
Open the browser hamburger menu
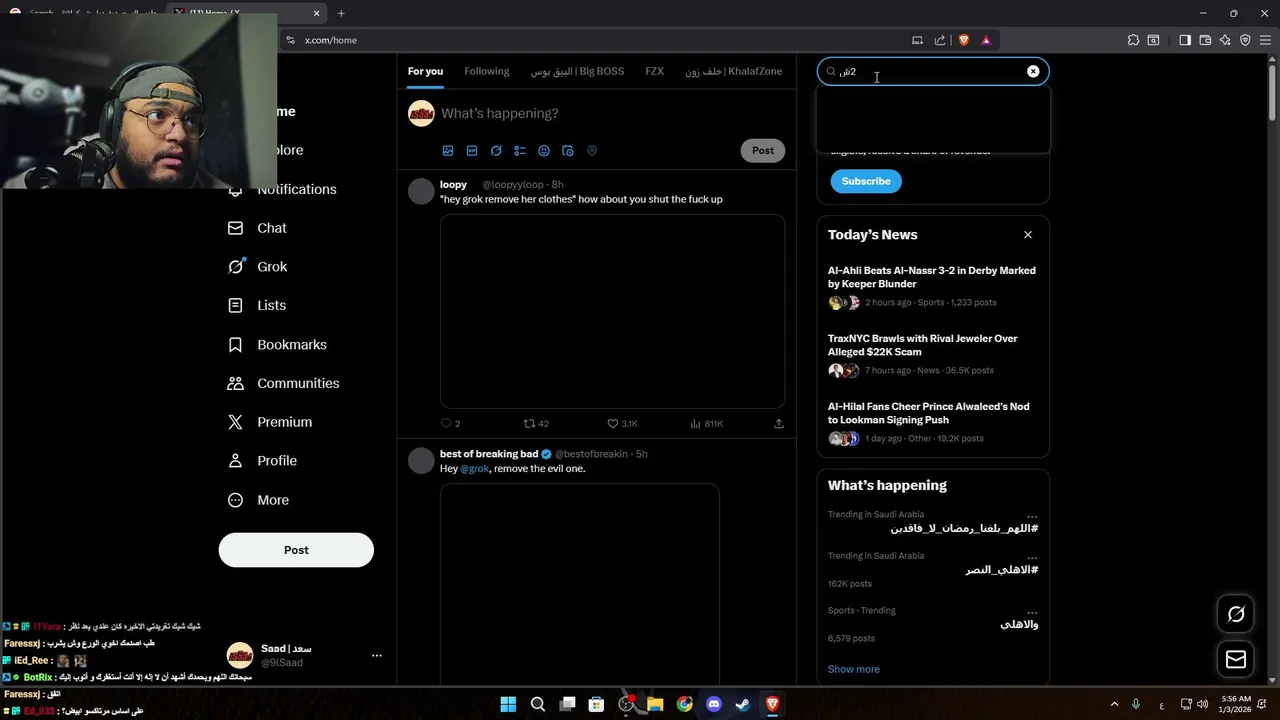click(1265, 40)
